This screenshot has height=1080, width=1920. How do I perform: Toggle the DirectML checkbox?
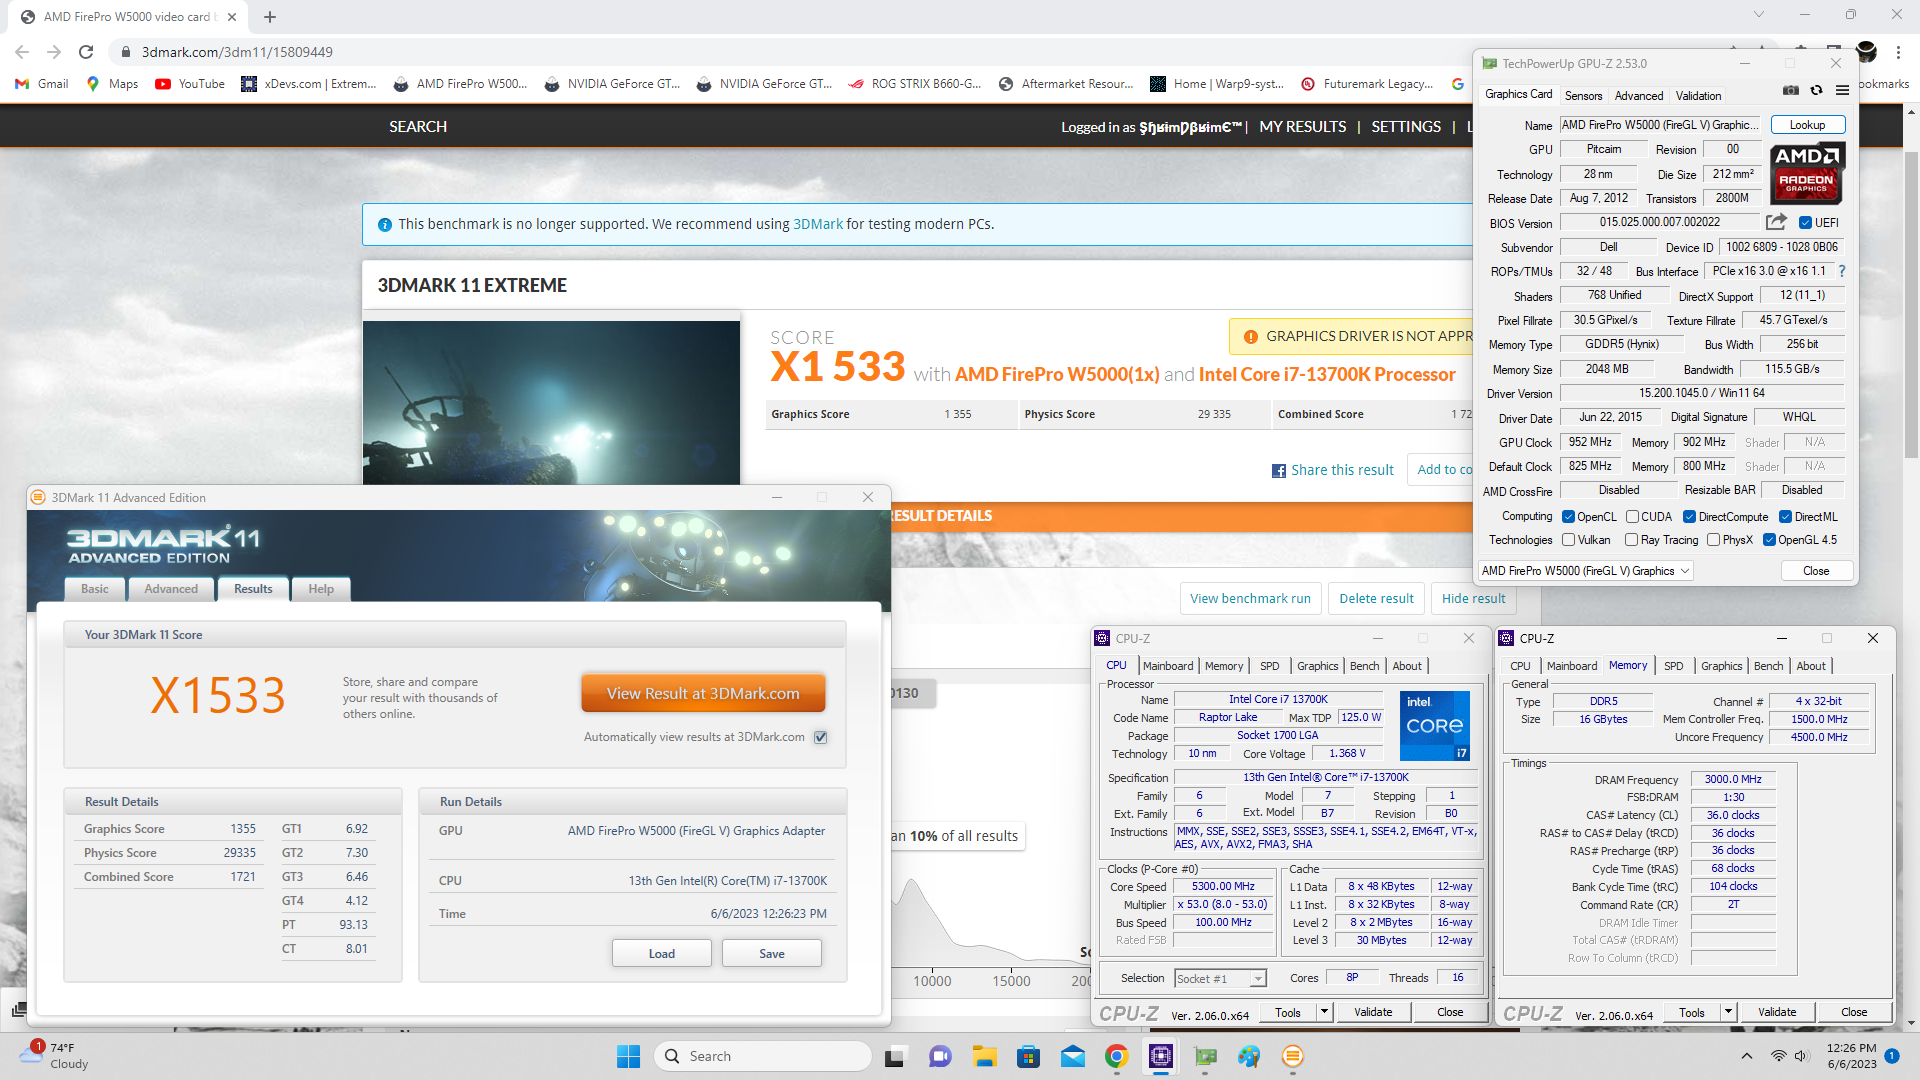[x=1785, y=516]
